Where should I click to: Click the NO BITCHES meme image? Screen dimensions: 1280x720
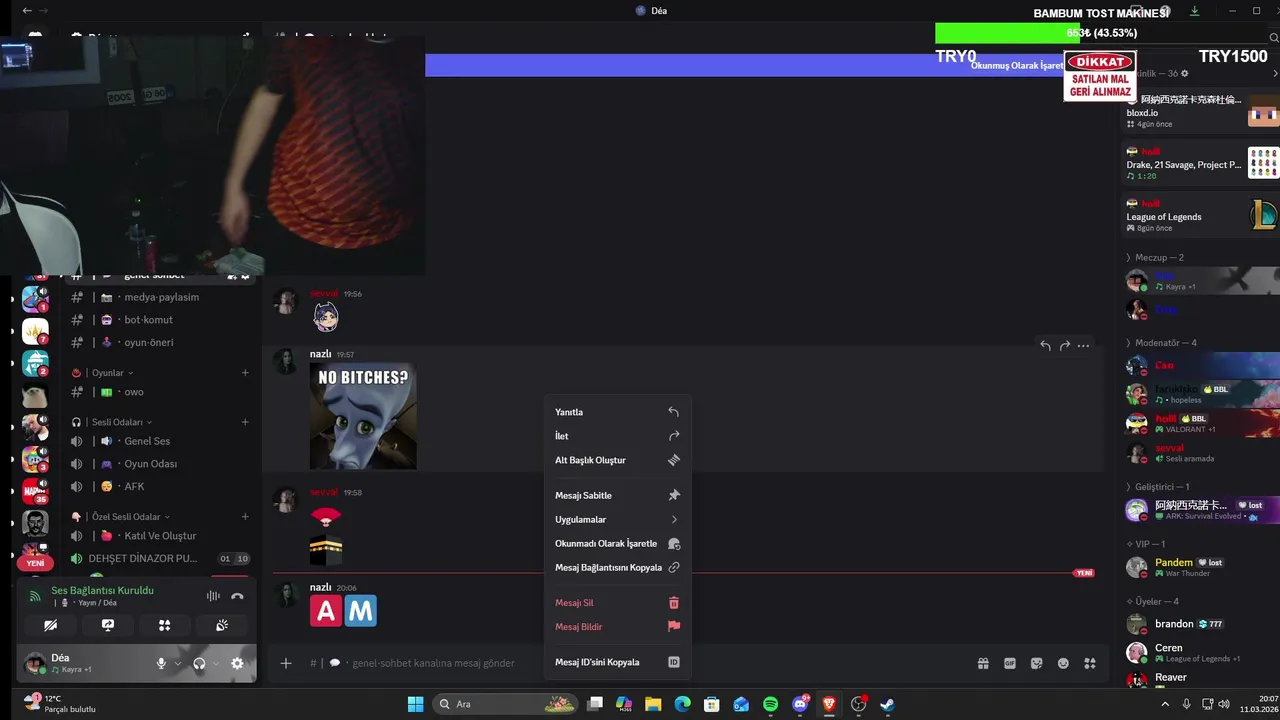click(363, 416)
